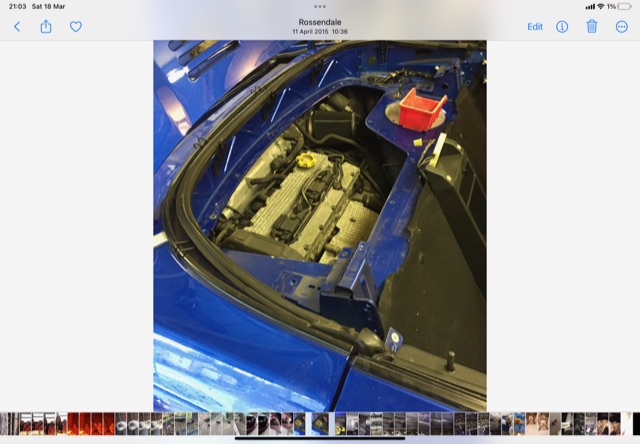Select the currently highlighted thumbnail in the strip

[320, 423]
